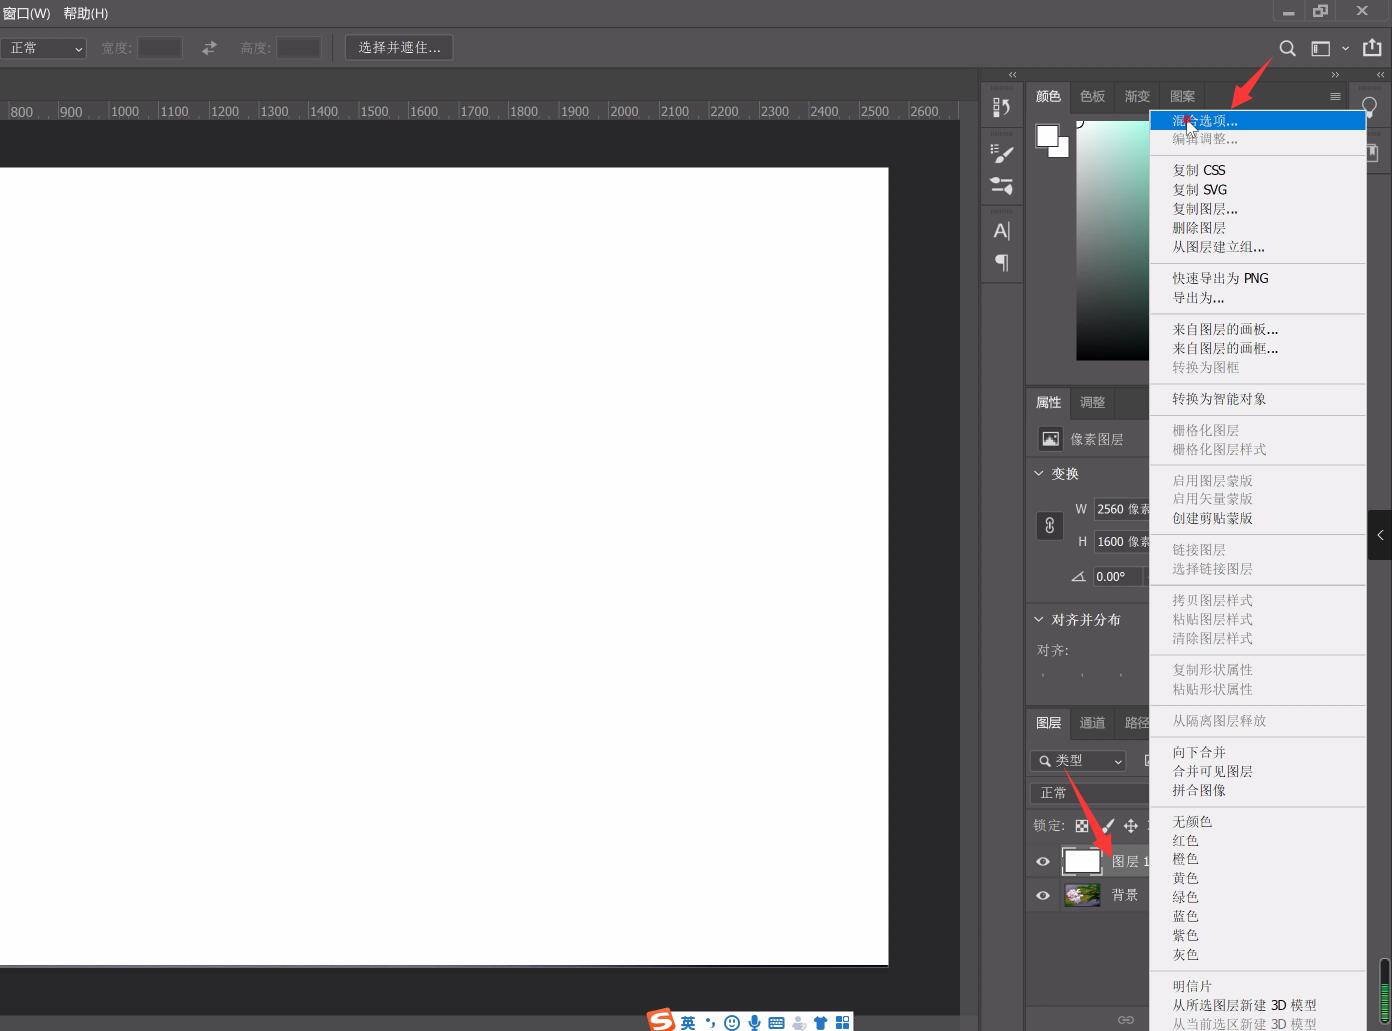The width and height of the screenshot is (1392, 1031).
Task: Collapse the 变换 section
Action: 1039,474
